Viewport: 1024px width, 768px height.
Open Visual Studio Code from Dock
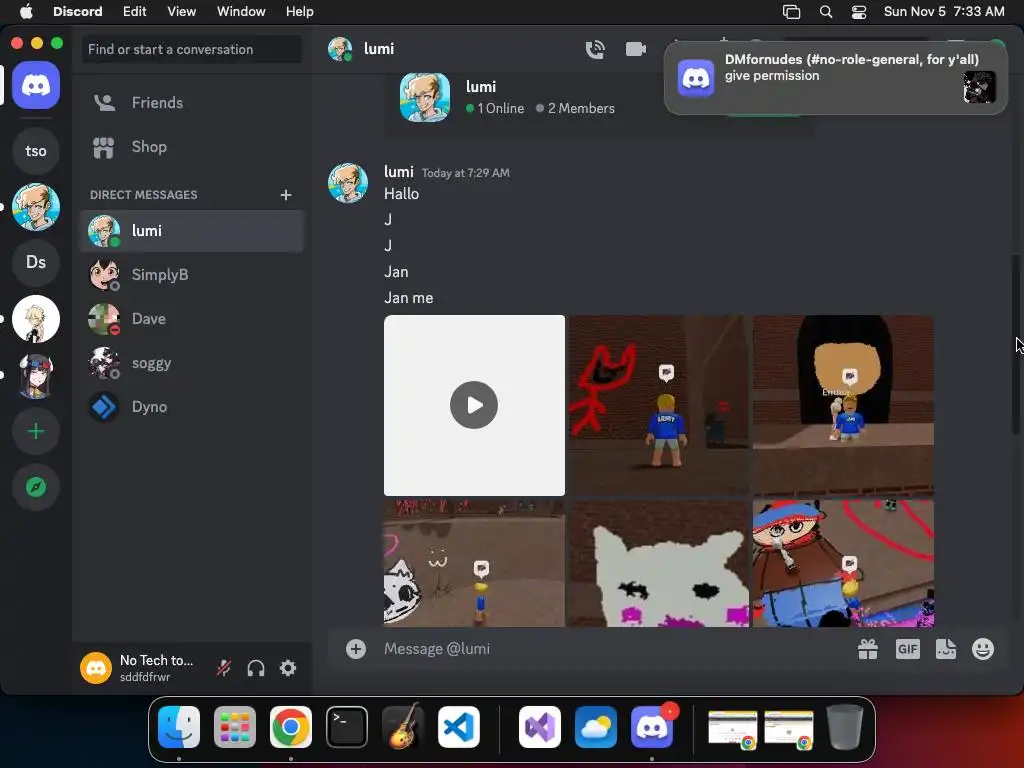(x=458, y=727)
